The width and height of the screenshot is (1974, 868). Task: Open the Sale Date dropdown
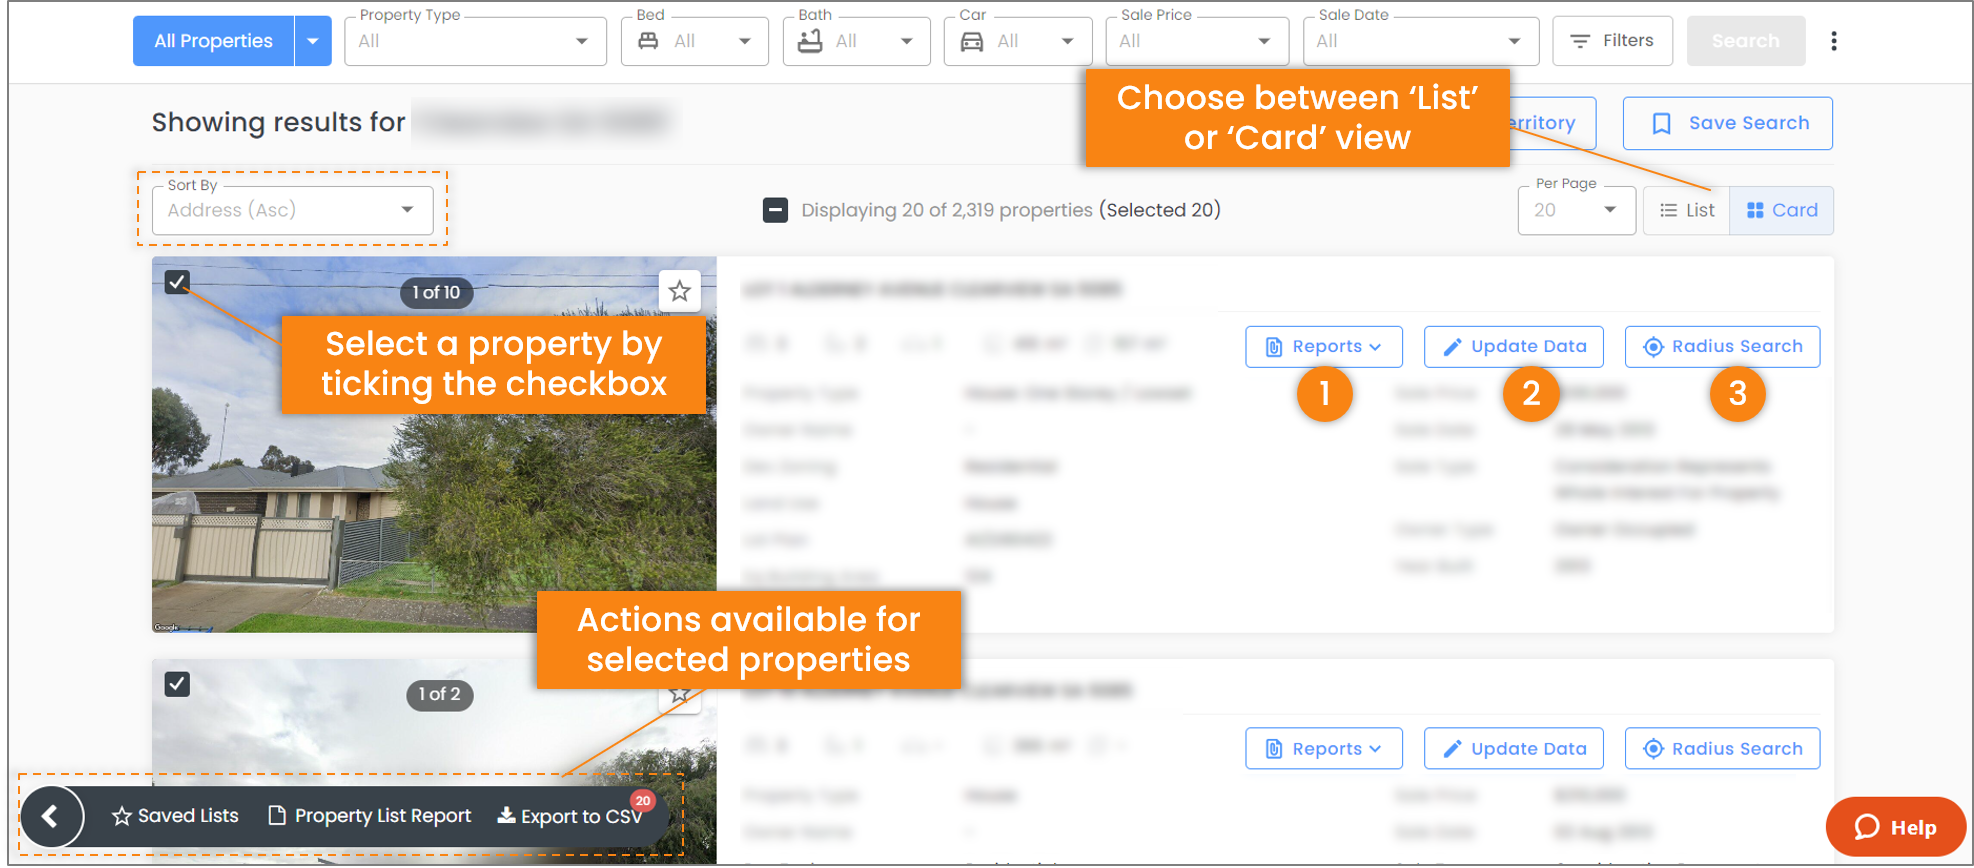coord(1421,41)
